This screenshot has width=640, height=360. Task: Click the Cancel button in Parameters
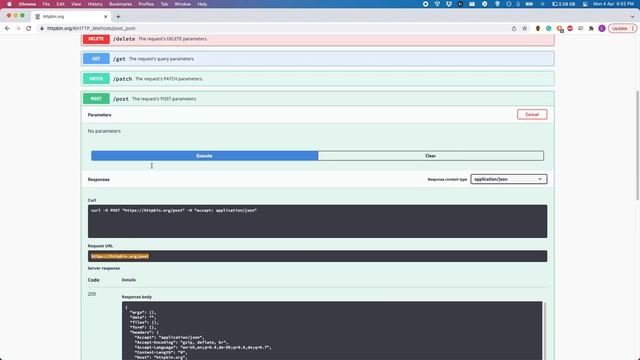pyautogui.click(x=532, y=114)
